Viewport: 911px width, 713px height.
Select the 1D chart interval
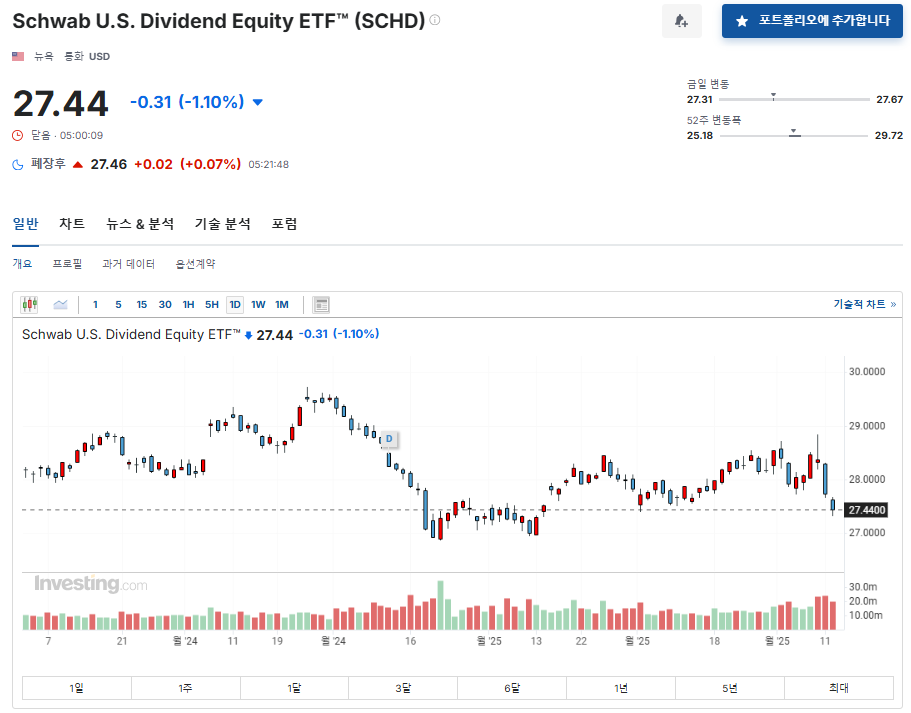pos(235,304)
